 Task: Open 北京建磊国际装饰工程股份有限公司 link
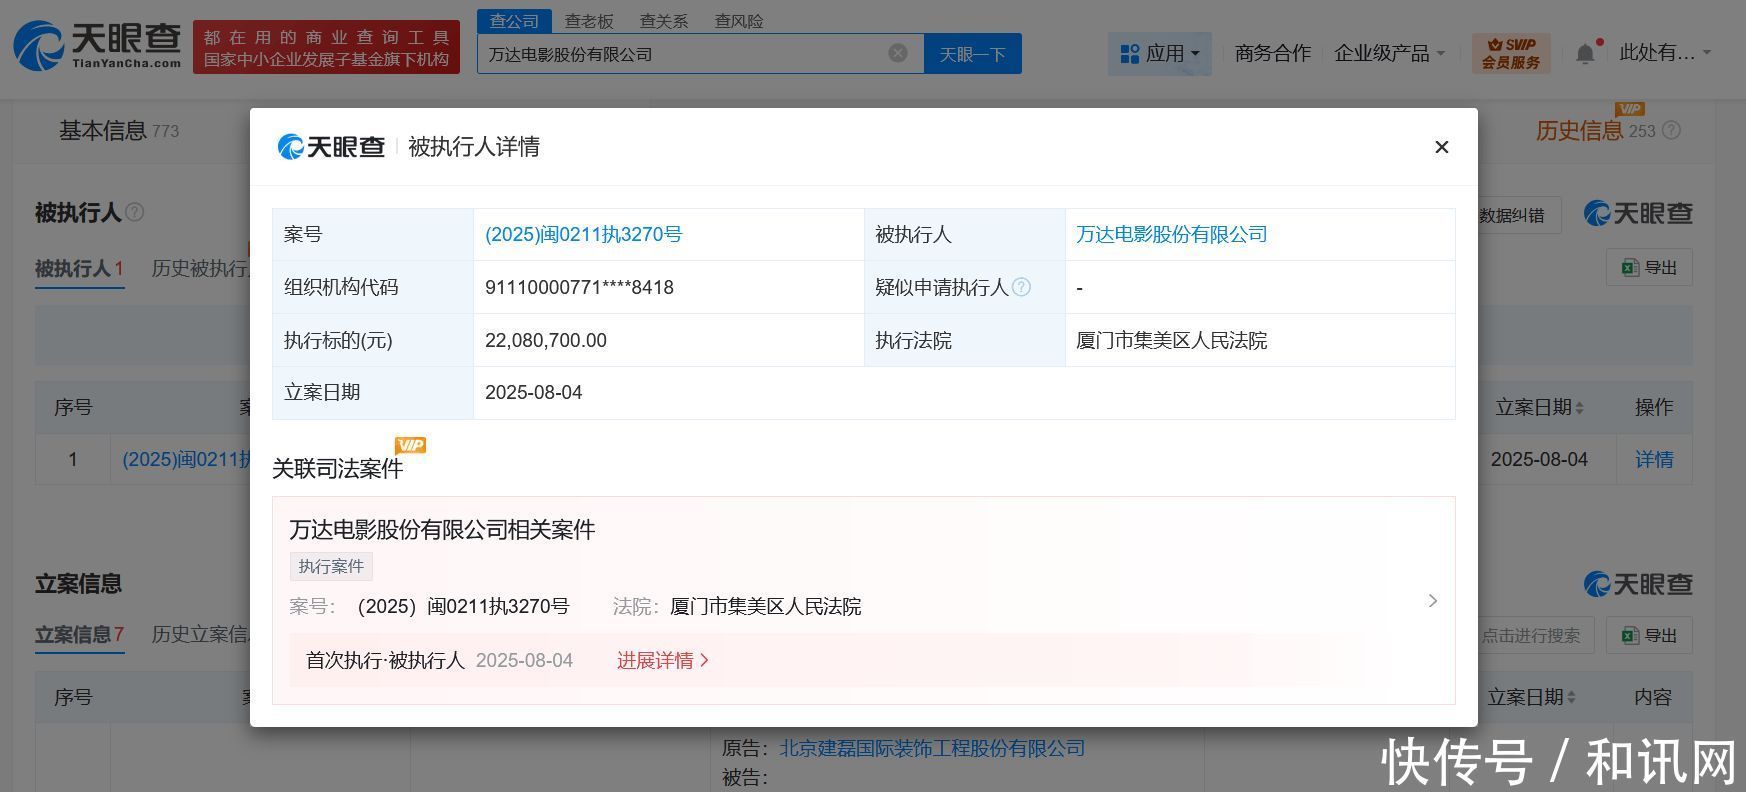pyautogui.click(x=932, y=748)
